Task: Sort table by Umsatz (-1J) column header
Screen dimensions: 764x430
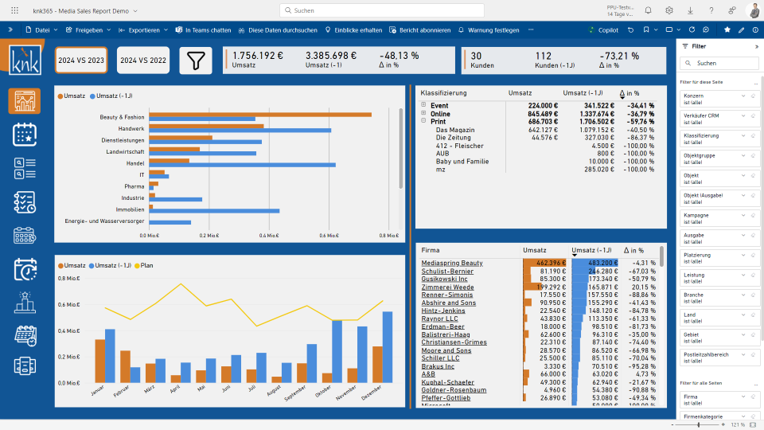Action: 591,250
